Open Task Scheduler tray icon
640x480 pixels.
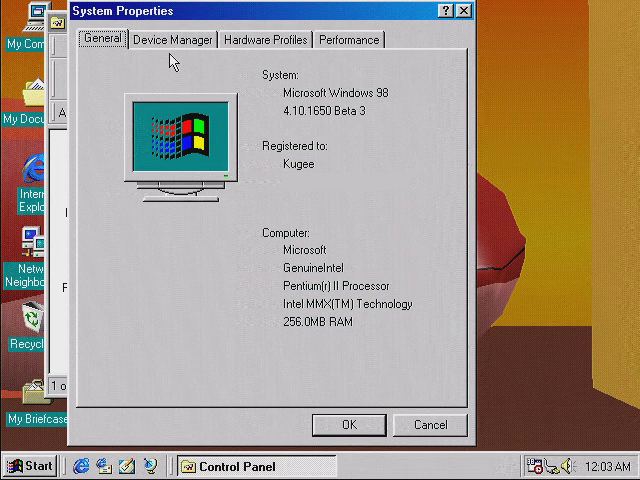point(534,466)
